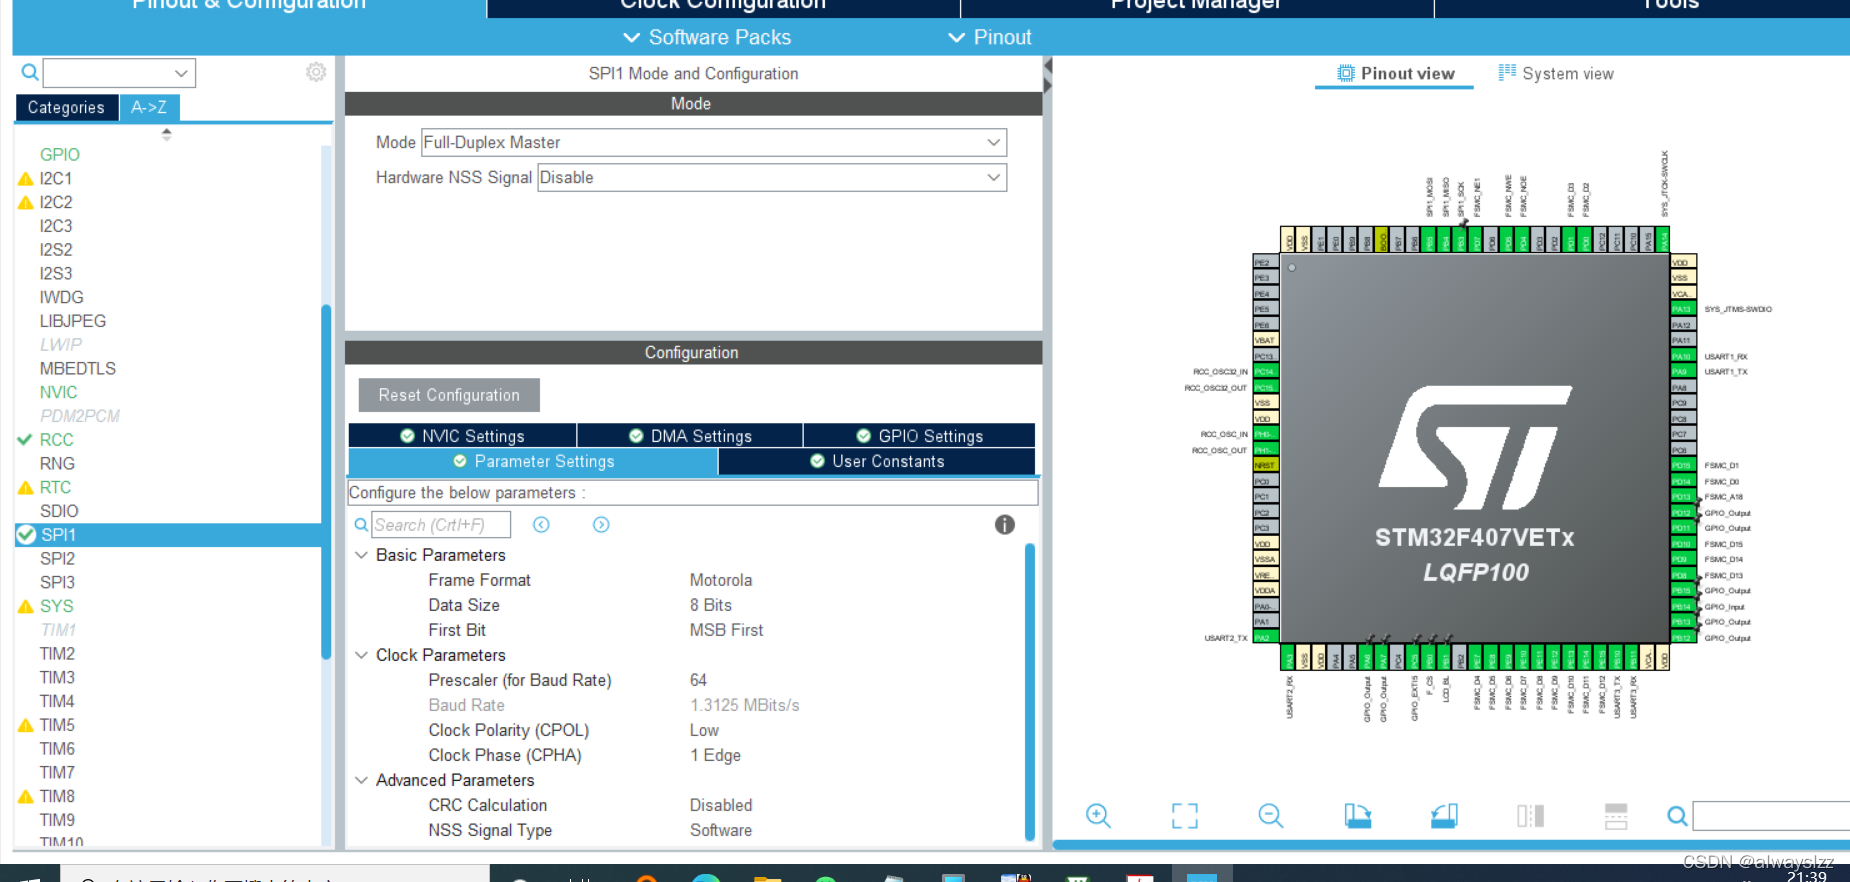This screenshot has width=1850, height=882.
Task: Expand the Pinout menu
Action: pyautogui.click(x=989, y=37)
